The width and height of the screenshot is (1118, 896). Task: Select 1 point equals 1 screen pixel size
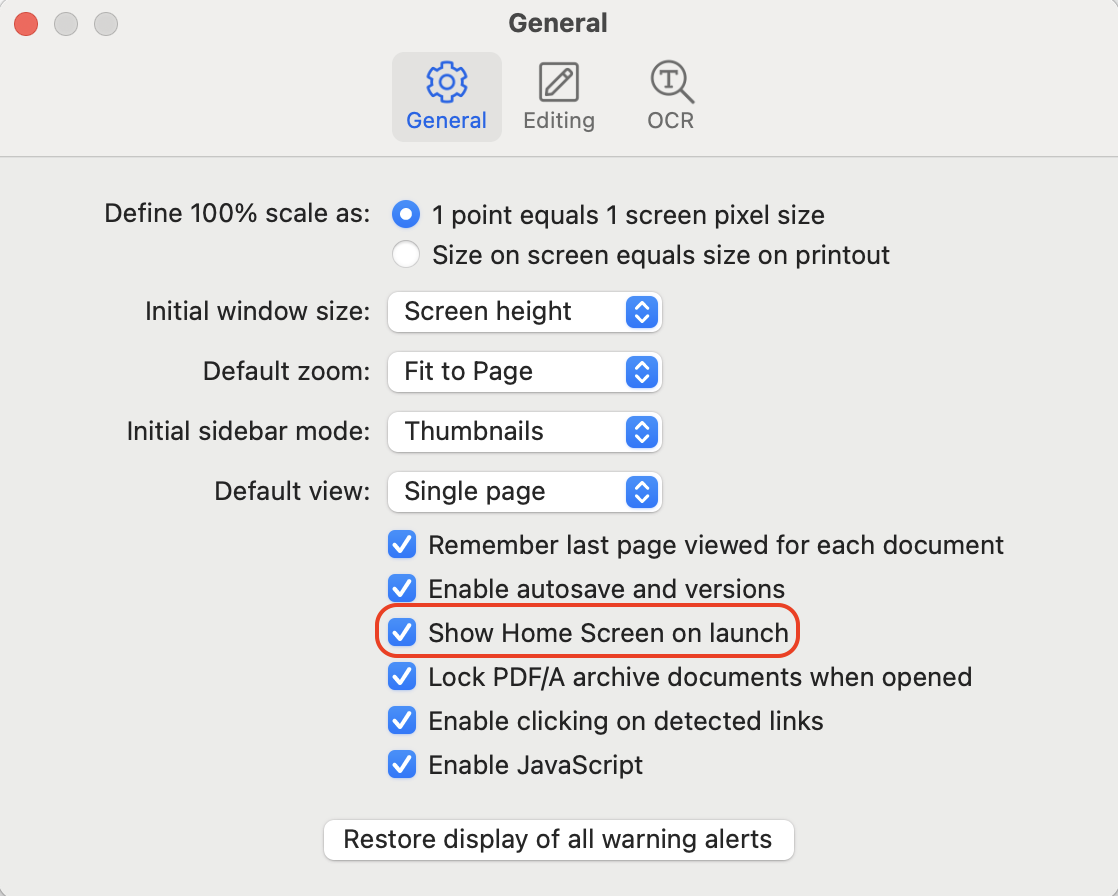tap(406, 214)
